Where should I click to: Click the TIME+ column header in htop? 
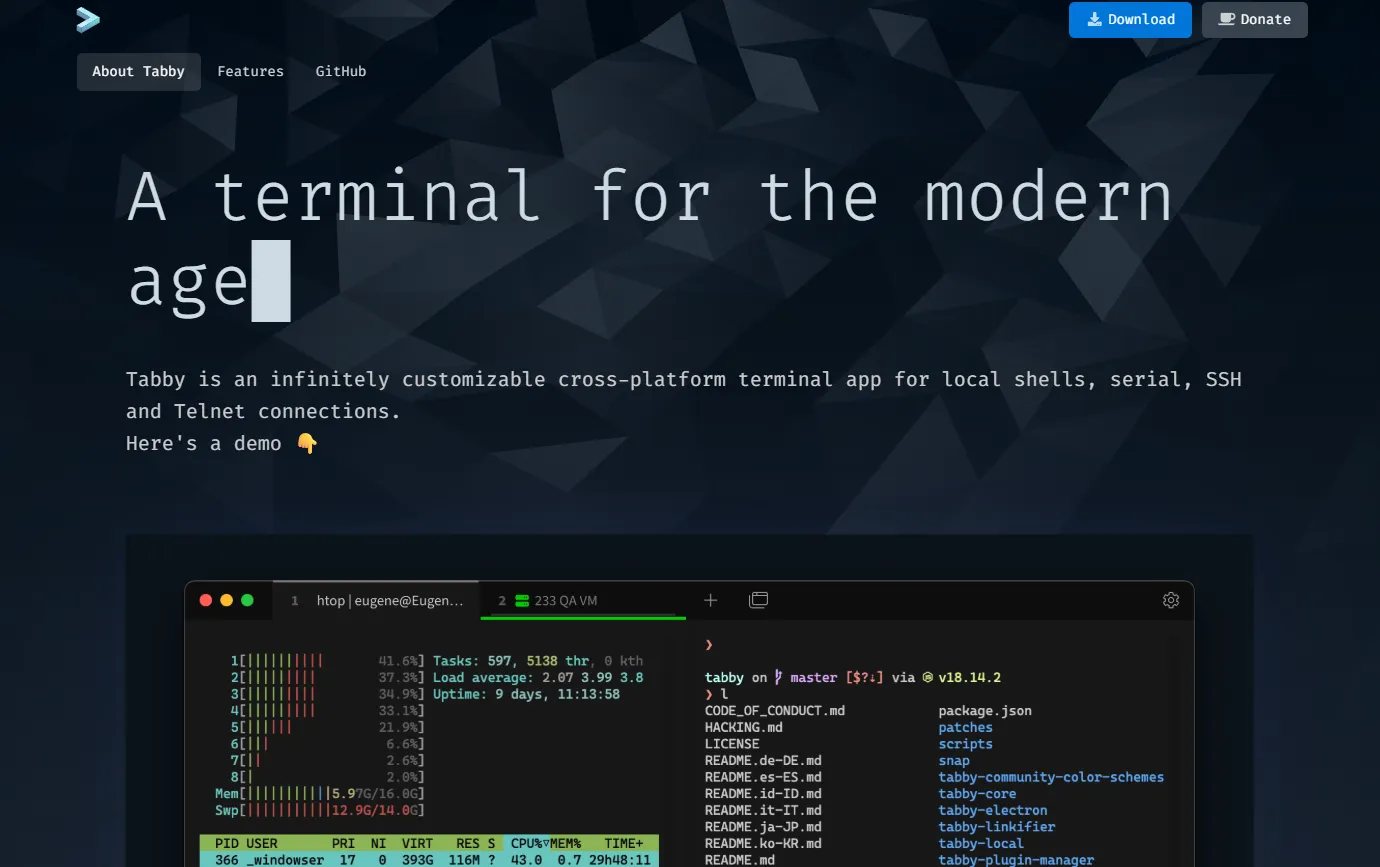(x=624, y=843)
